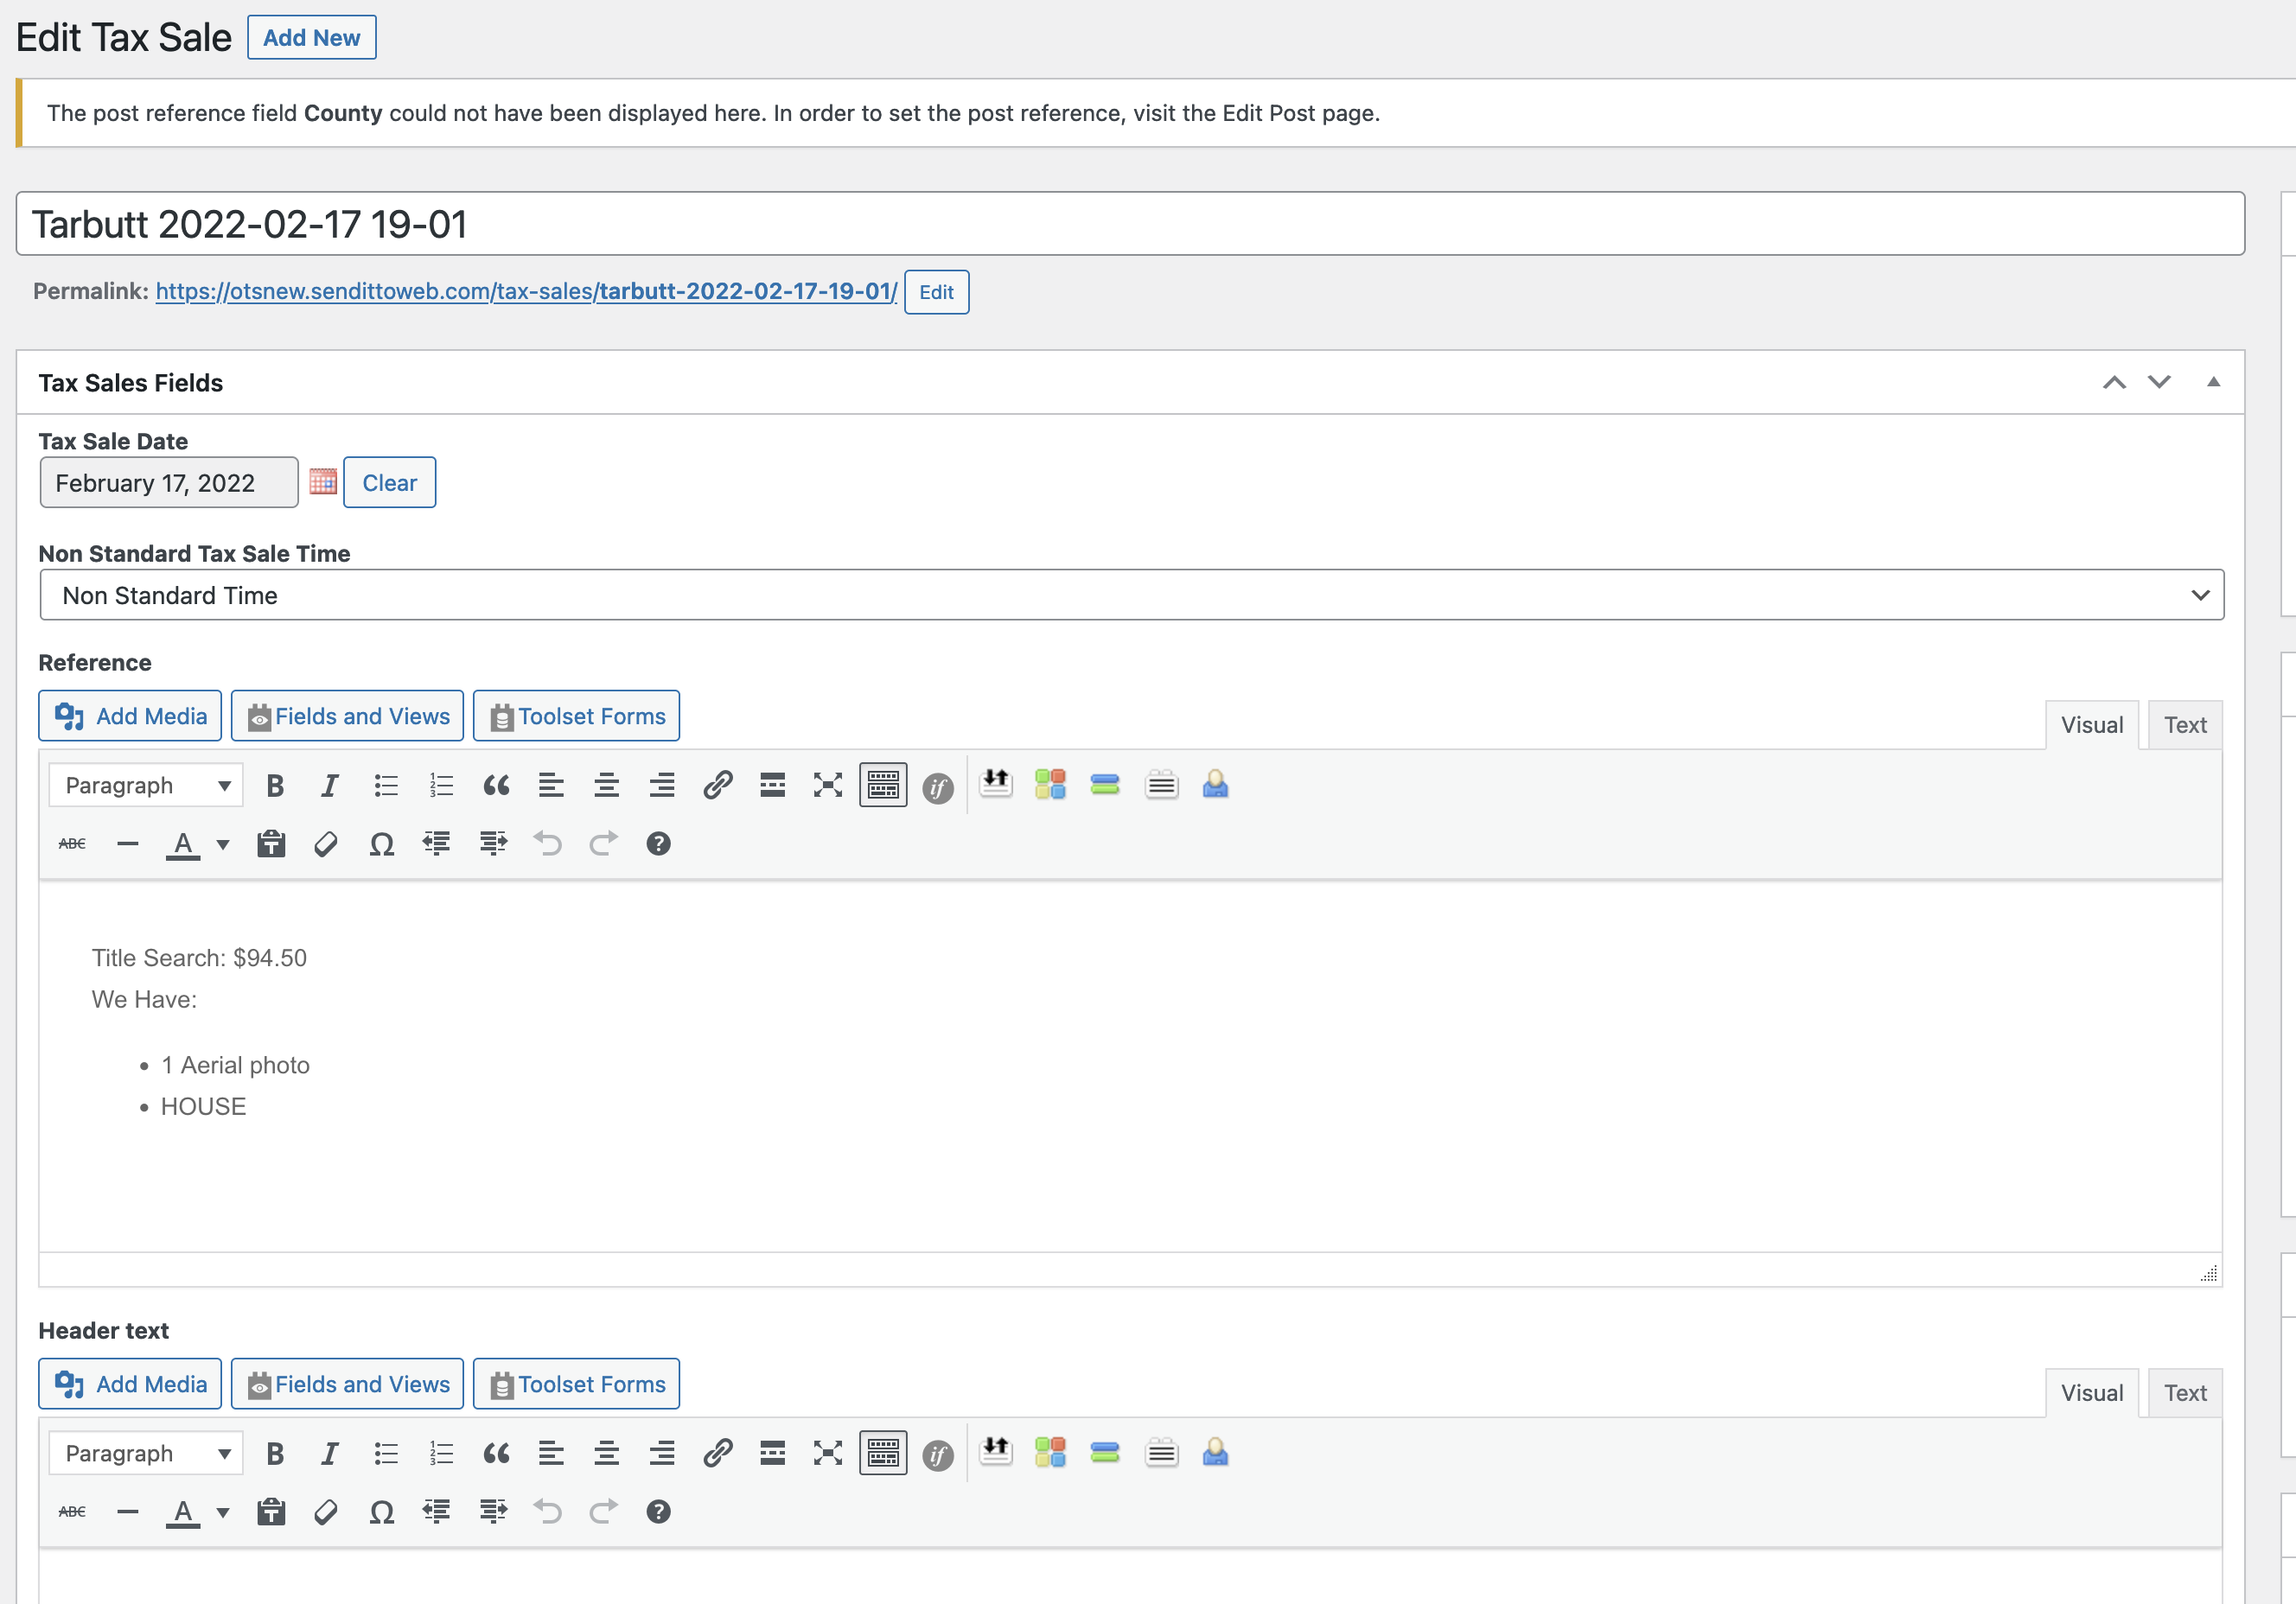Switch Header text editor to Visual tab

coord(2092,1393)
